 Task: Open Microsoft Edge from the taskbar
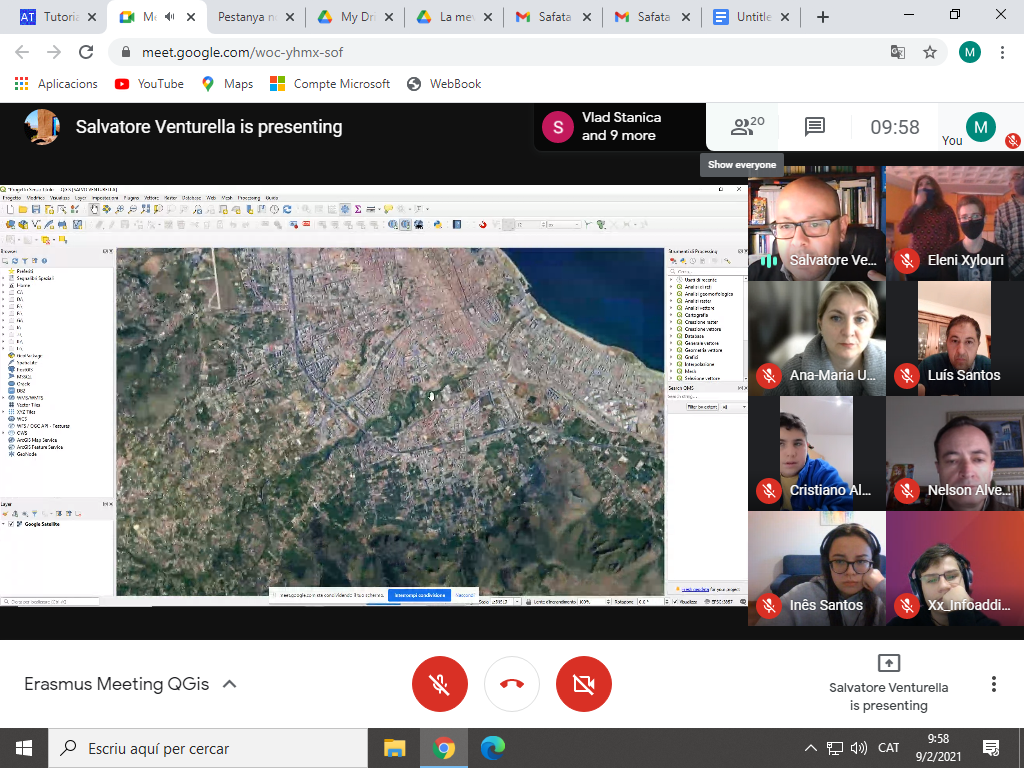tap(492, 747)
